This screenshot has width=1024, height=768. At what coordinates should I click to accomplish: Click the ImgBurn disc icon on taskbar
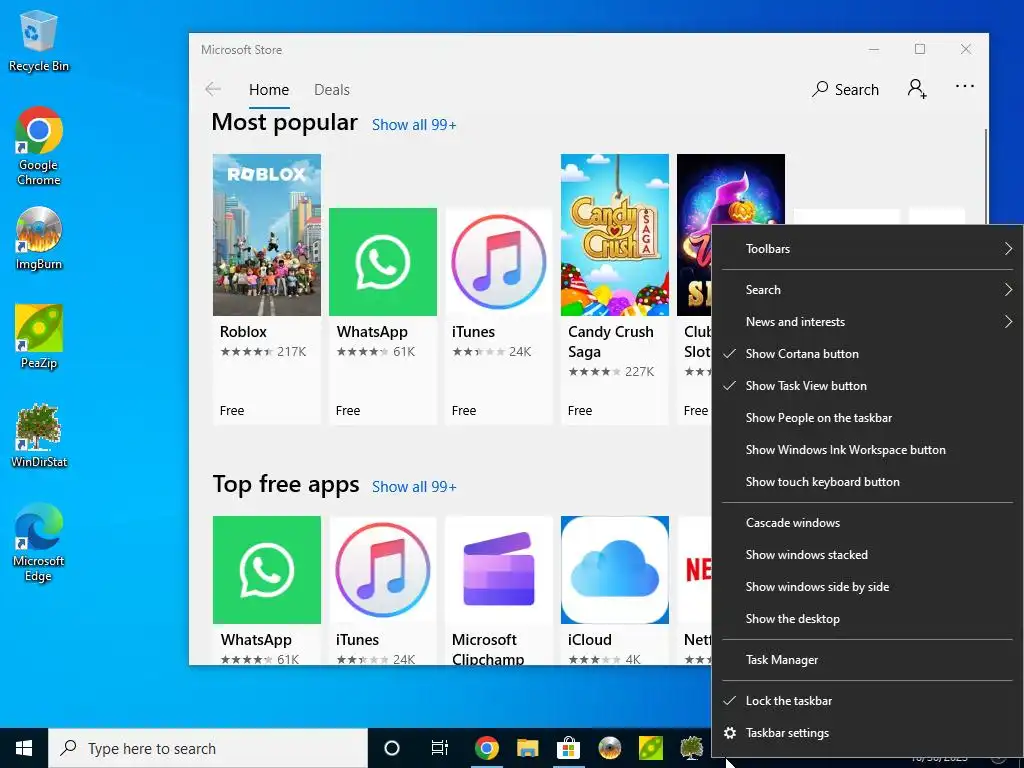(x=610, y=748)
